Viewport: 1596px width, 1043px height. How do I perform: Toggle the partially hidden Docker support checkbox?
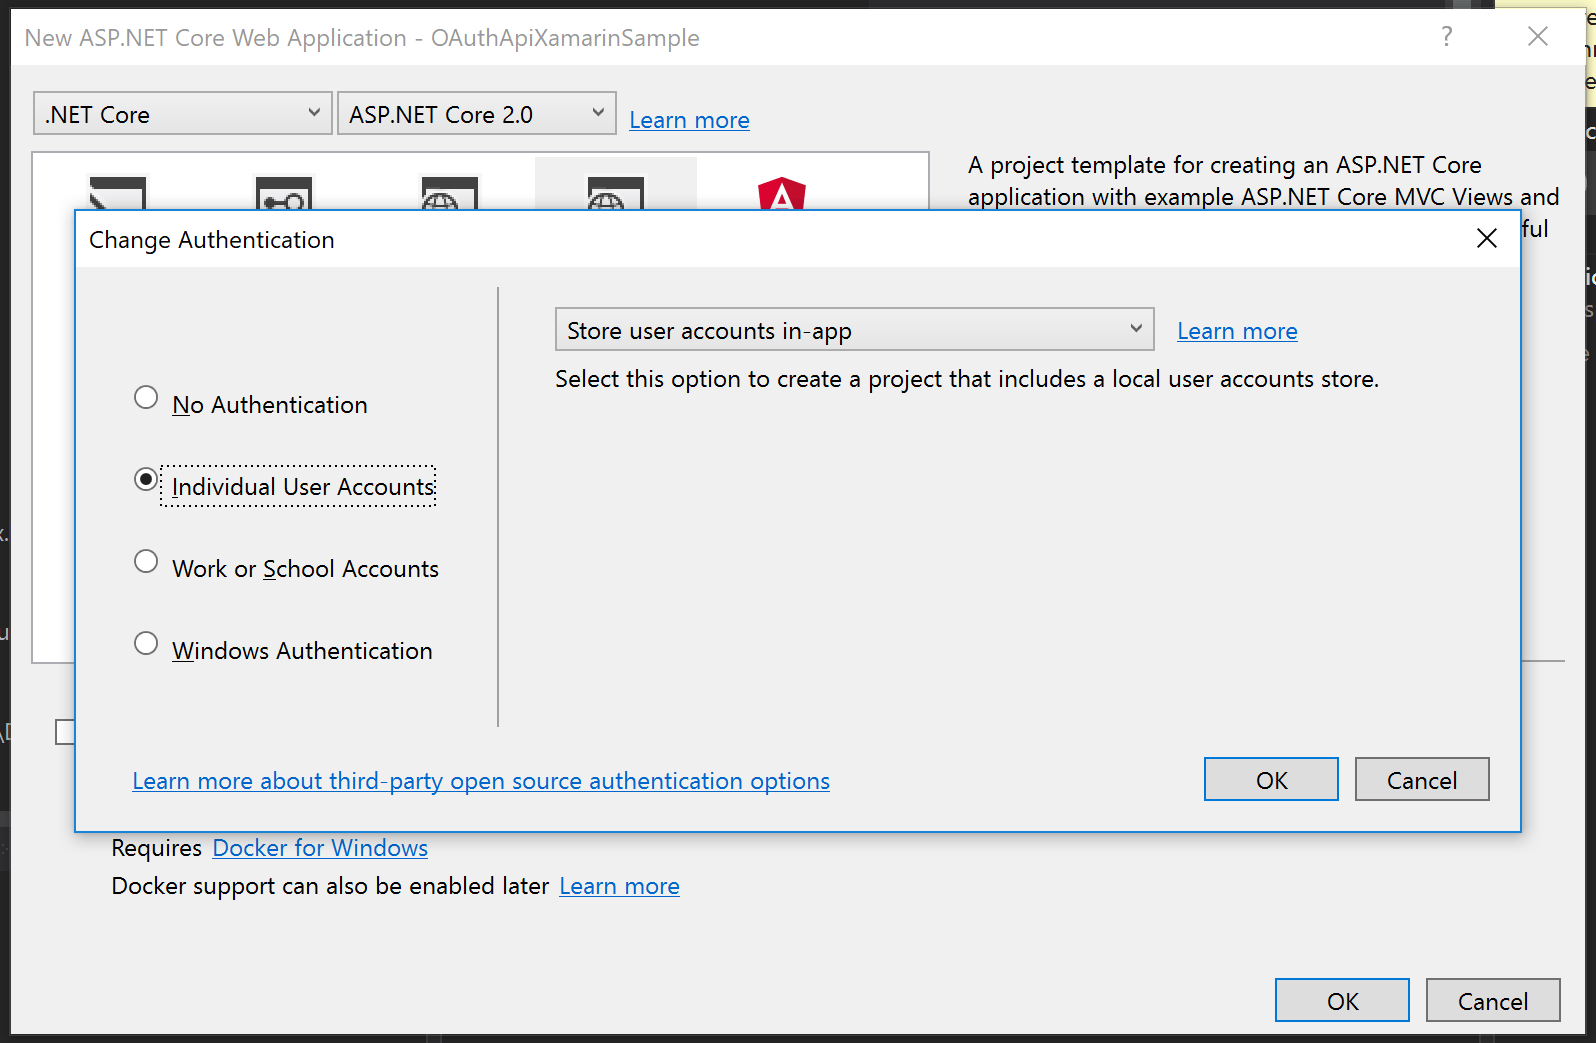coord(65,732)
